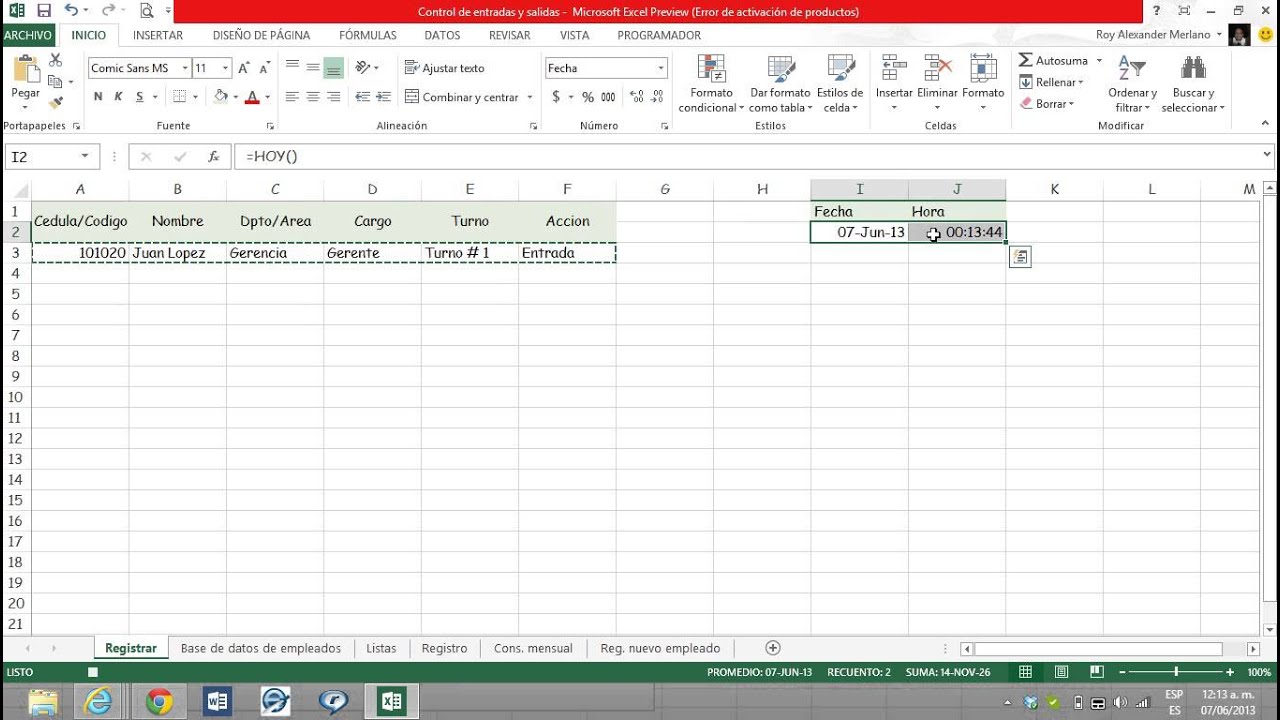The width and height of the screenshot is (1280, 720).
Task: Increase font size with the larger A icon
Action: point(244,68)
